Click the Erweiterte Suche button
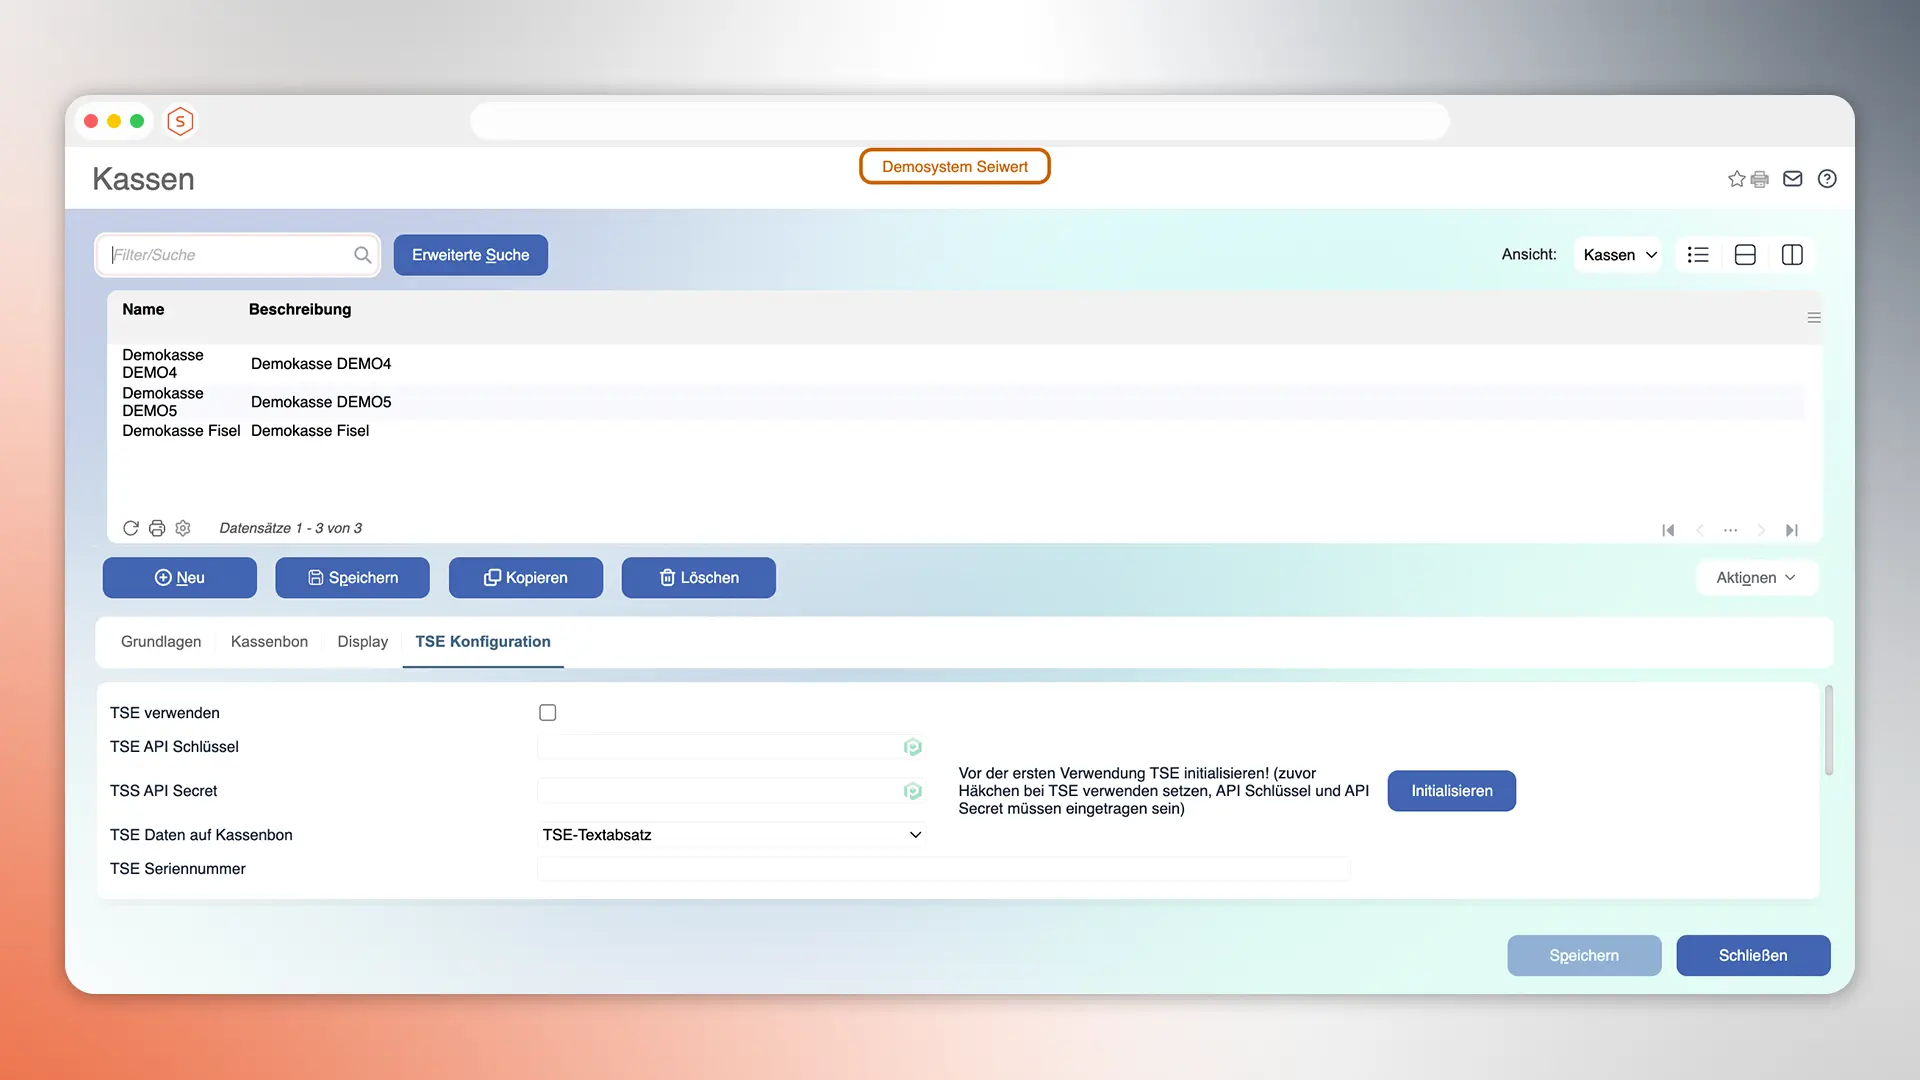Screen dimensions: 1920x1080 (x=470, y=255)
